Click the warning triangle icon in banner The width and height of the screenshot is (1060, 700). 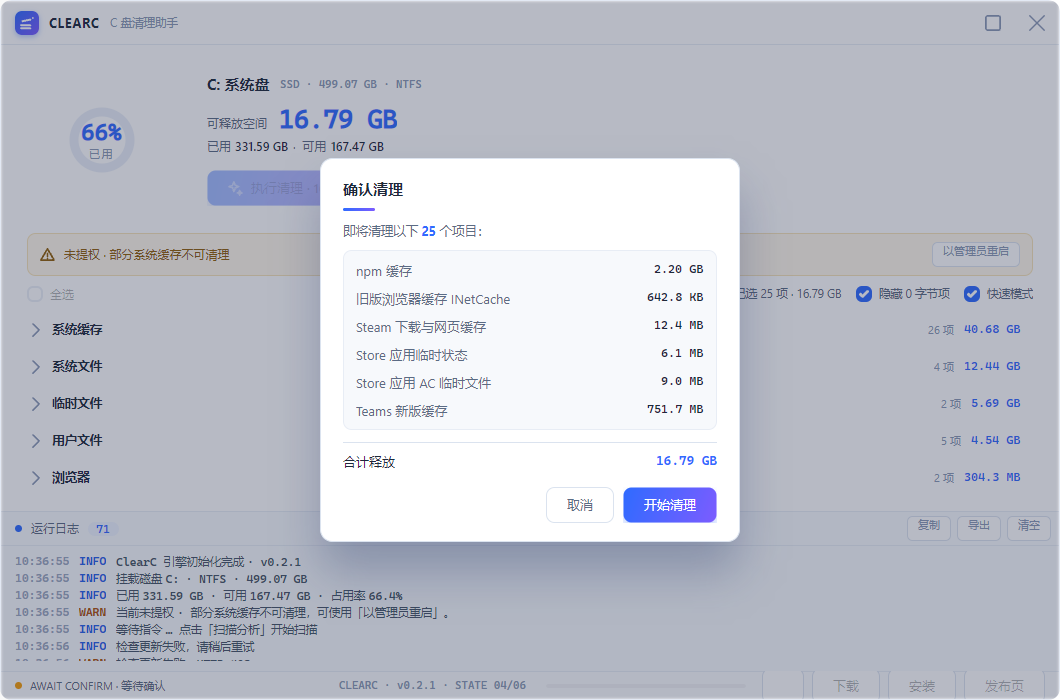point(47,255)
